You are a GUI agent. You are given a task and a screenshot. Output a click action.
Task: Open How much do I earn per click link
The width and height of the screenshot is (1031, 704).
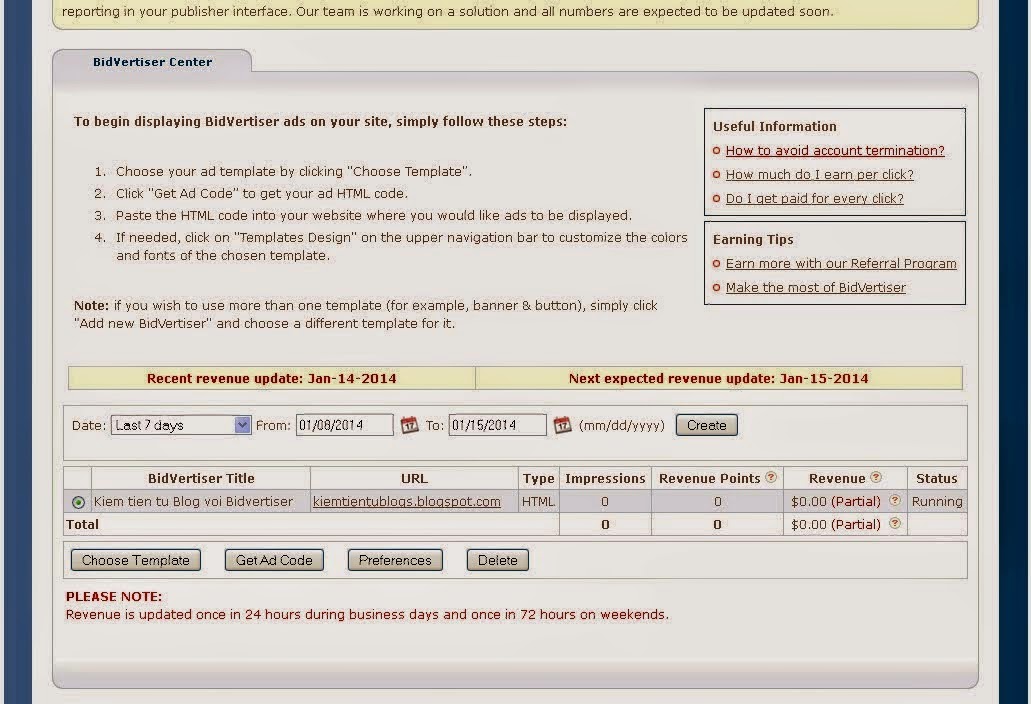click(x=819, y=174)
